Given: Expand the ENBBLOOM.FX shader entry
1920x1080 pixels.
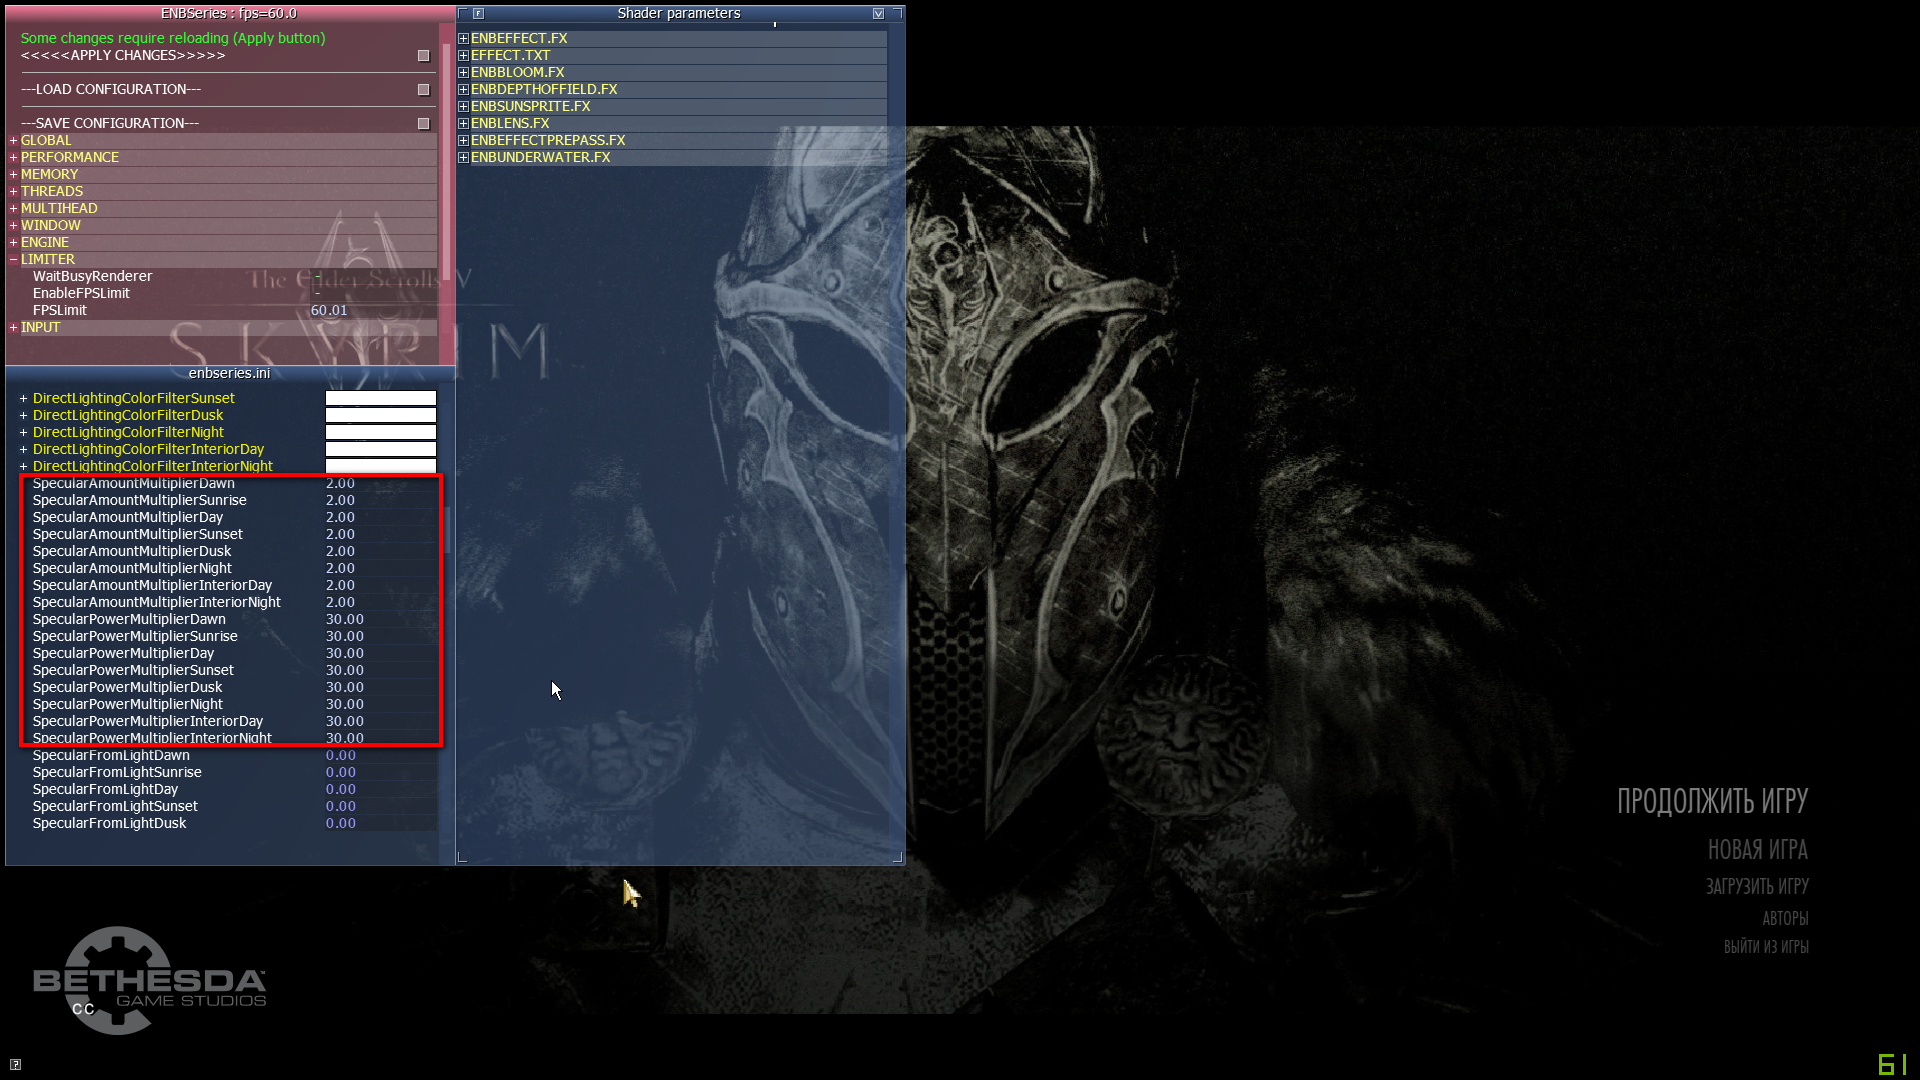Looking at the screenshot, I should tap(463, 73).
